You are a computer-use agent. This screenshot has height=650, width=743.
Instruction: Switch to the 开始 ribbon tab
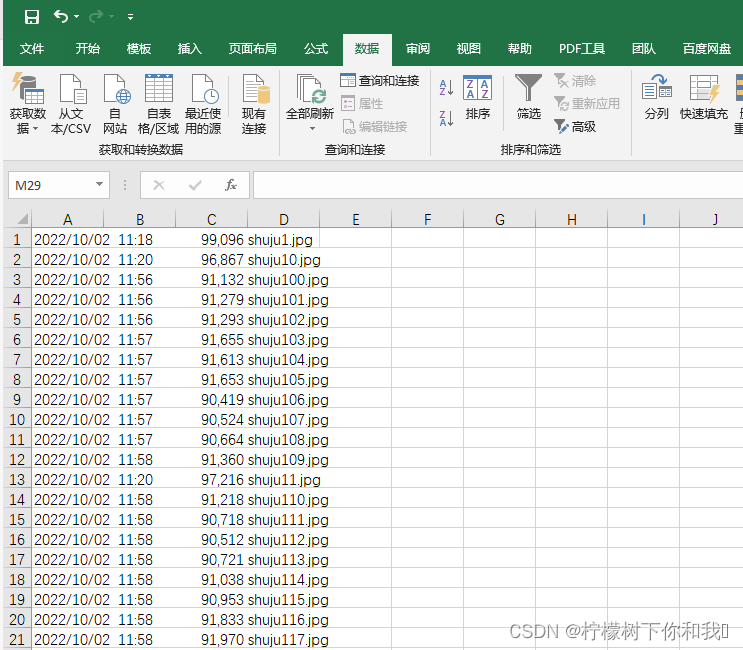click(88, 49)
